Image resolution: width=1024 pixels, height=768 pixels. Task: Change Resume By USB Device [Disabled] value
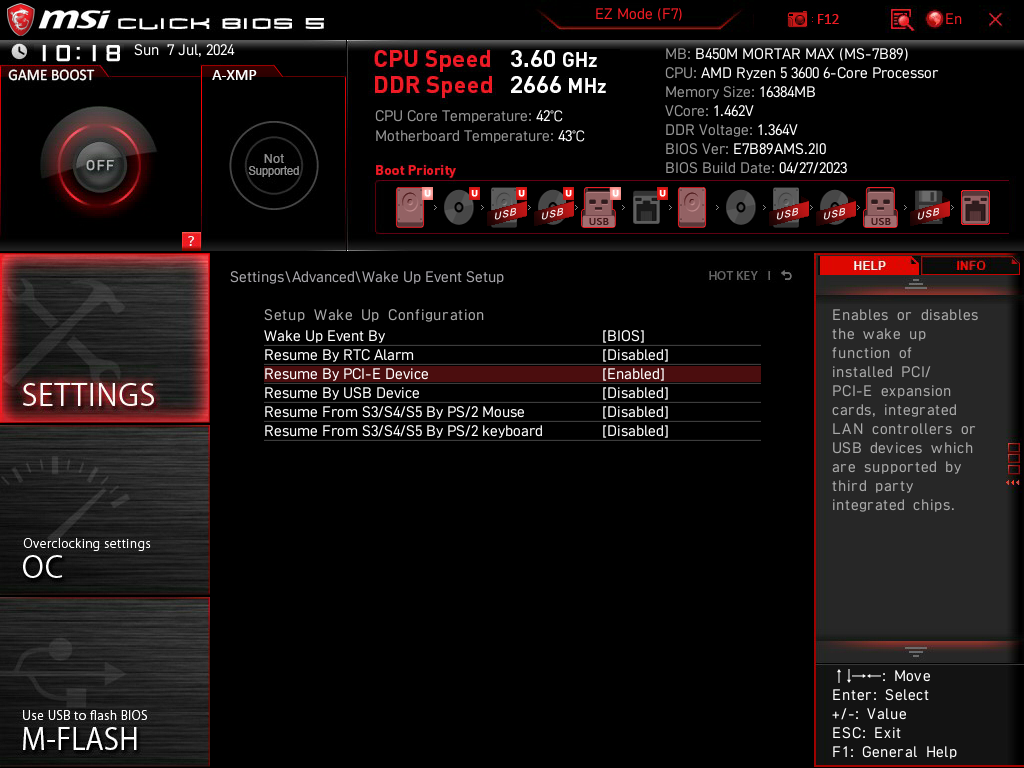click(x=635, y=392)
